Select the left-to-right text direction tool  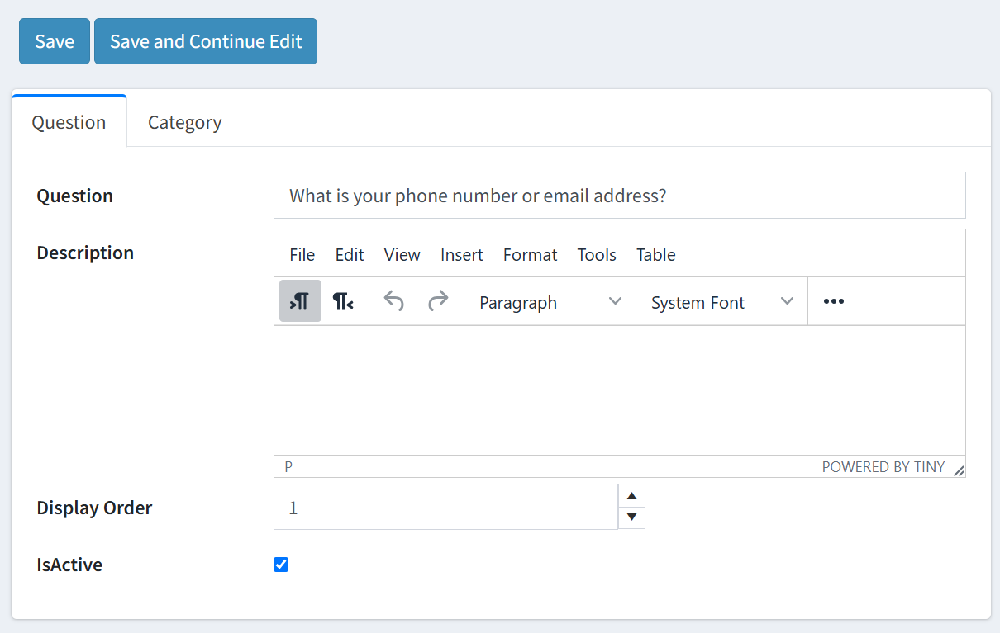(300, 301)
